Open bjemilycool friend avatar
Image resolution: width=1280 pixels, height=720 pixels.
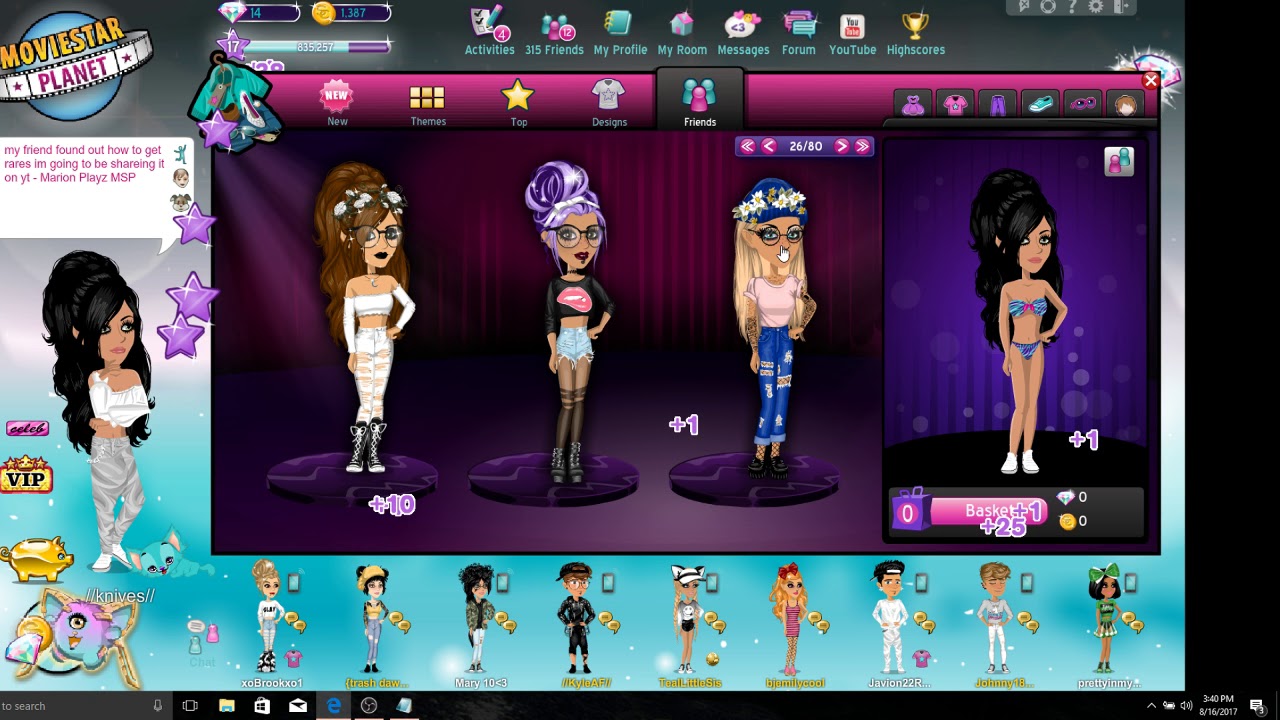(789, 619)
